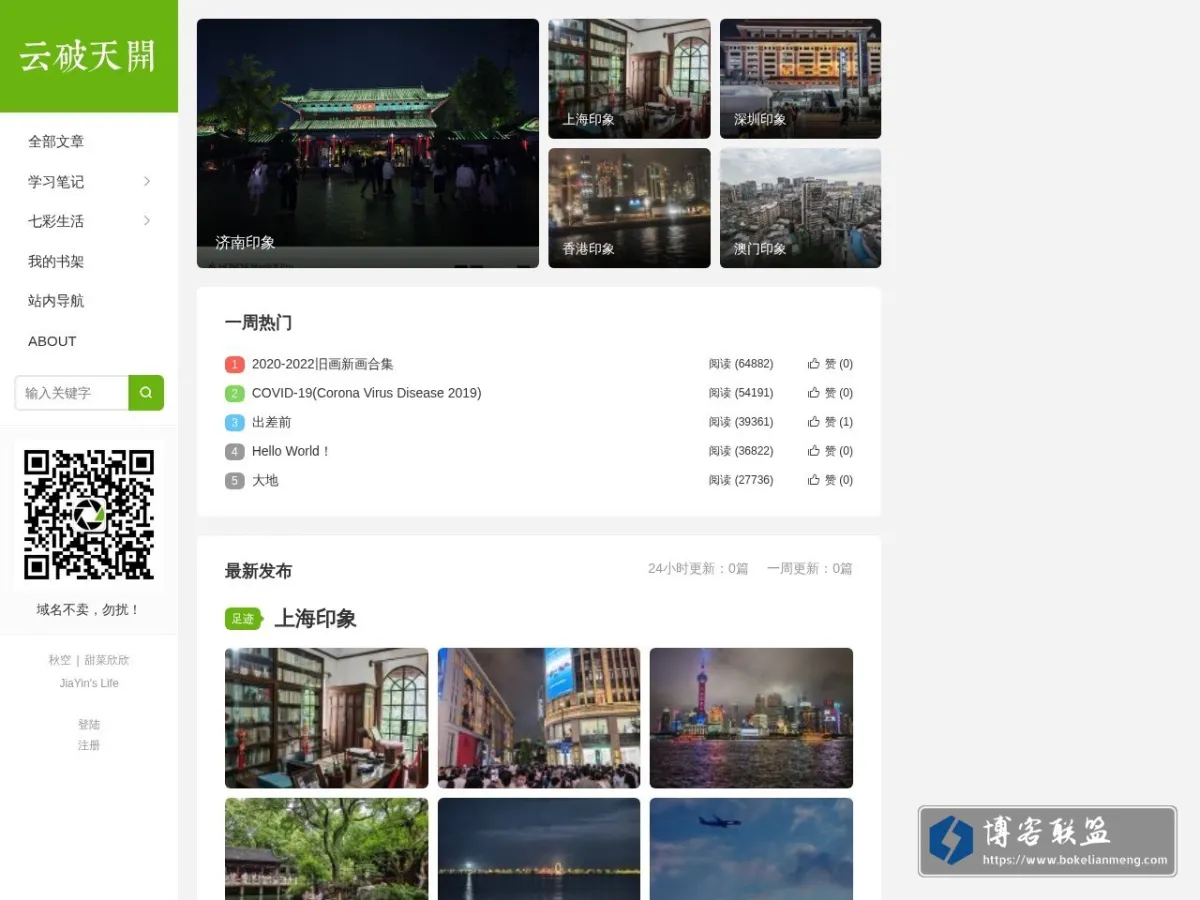Screen dimensions: 1200x900
Task: Click the JiaYin's Life link
Action: click(x=89, y=683)
